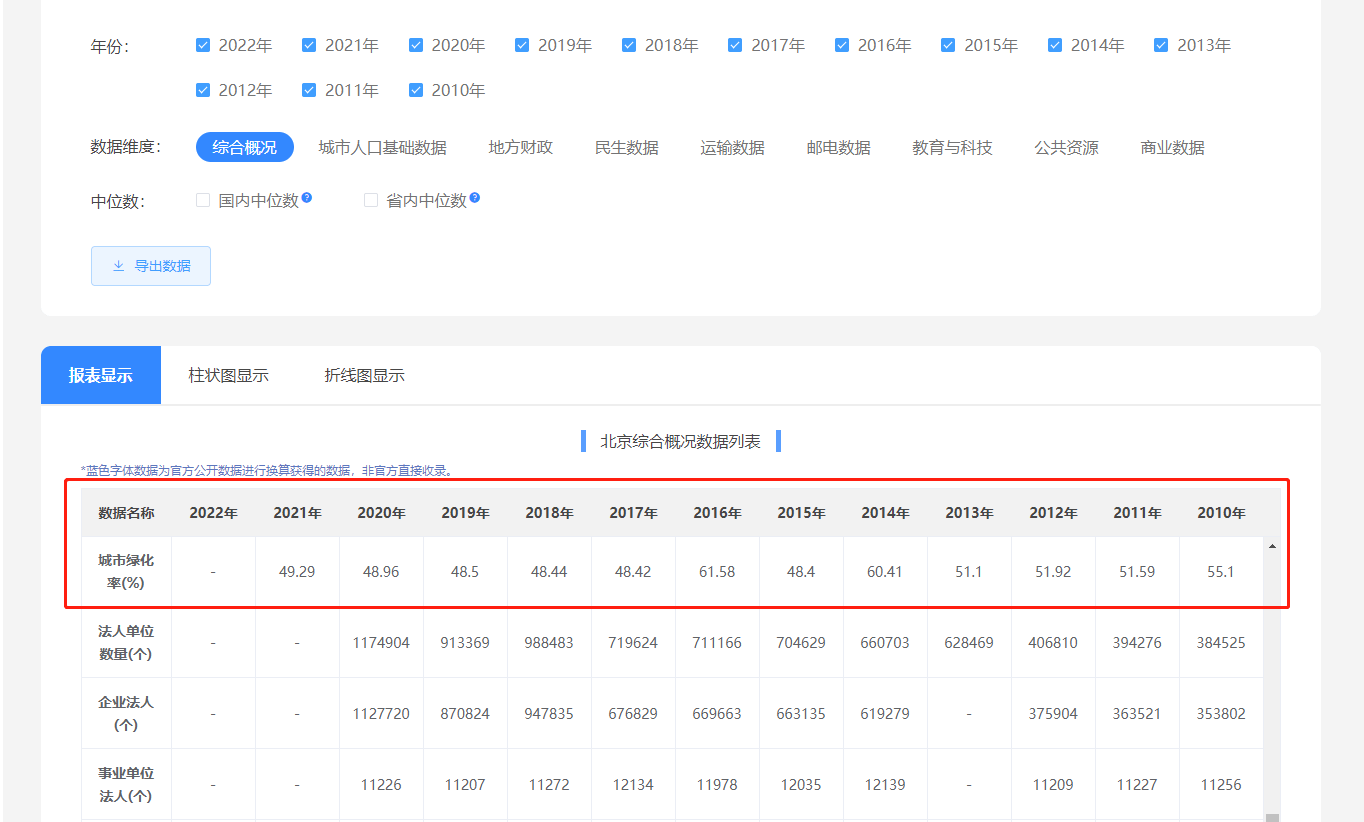Click the 数据名称 column header
This screenshot has width=1364, height=822.
click(x=127, y=513)
